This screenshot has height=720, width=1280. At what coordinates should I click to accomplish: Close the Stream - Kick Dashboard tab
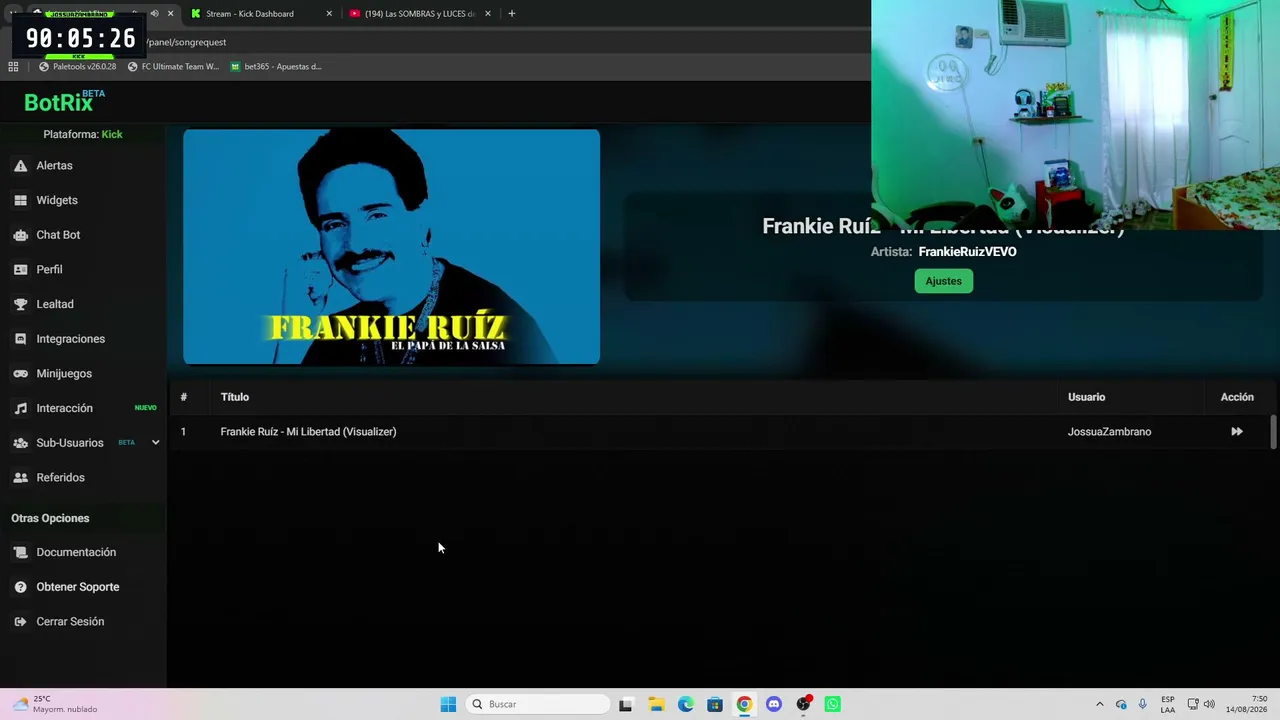(329, 14)
